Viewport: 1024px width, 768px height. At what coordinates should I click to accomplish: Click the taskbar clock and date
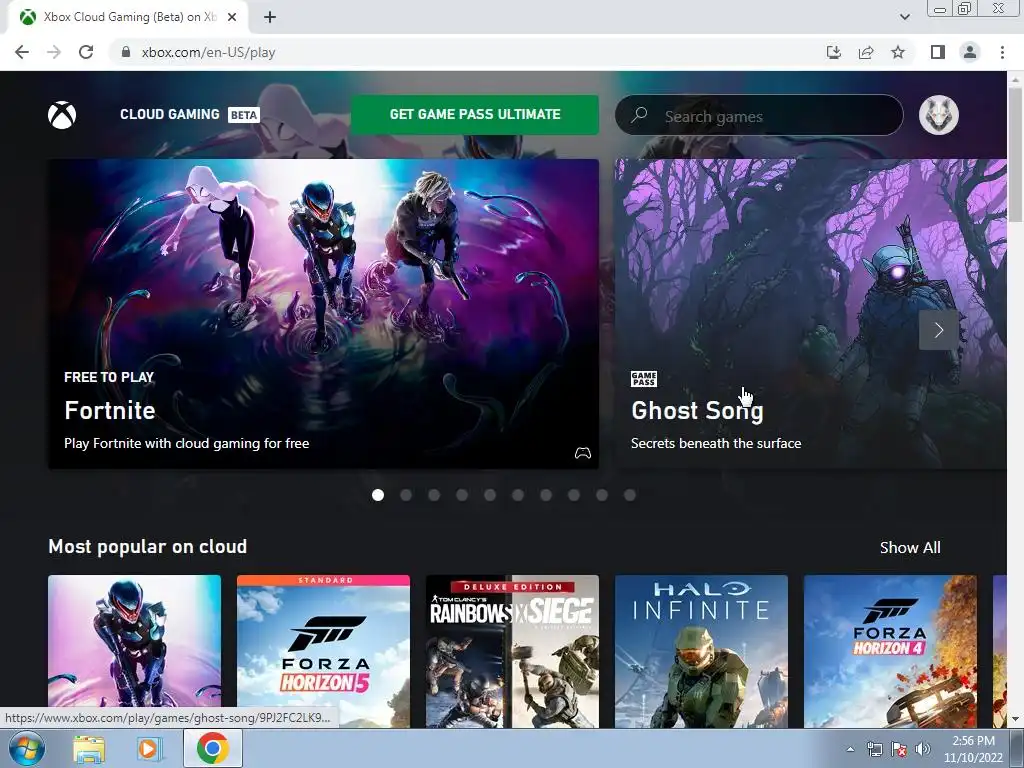pyautogui.click(x=973, y=749)
